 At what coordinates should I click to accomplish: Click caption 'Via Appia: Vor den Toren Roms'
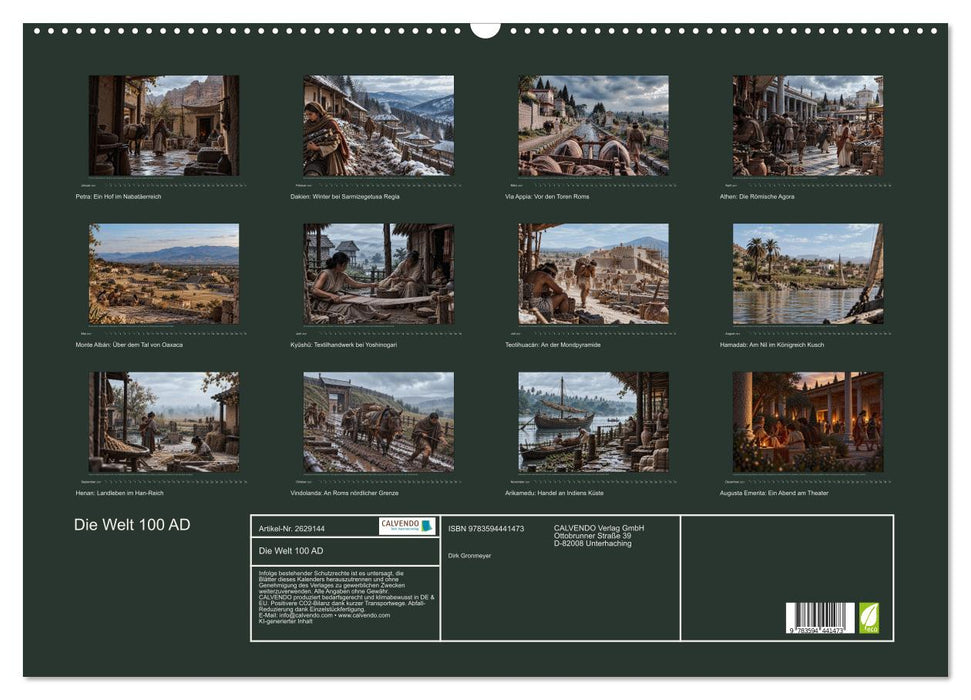[547, 196]
